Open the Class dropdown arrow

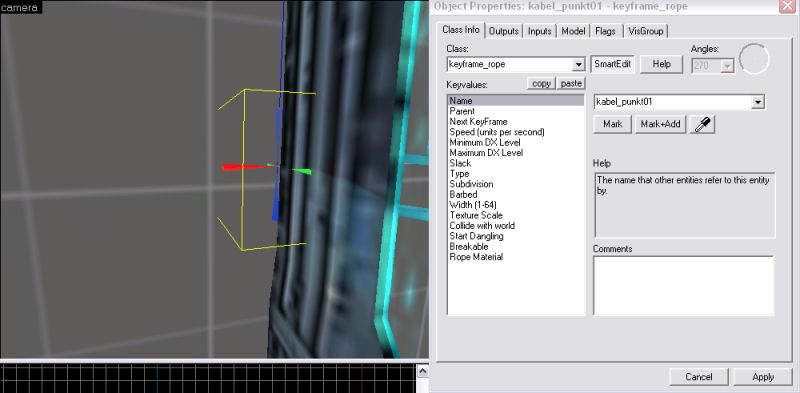pyautogui.click(x=578, y=65)
